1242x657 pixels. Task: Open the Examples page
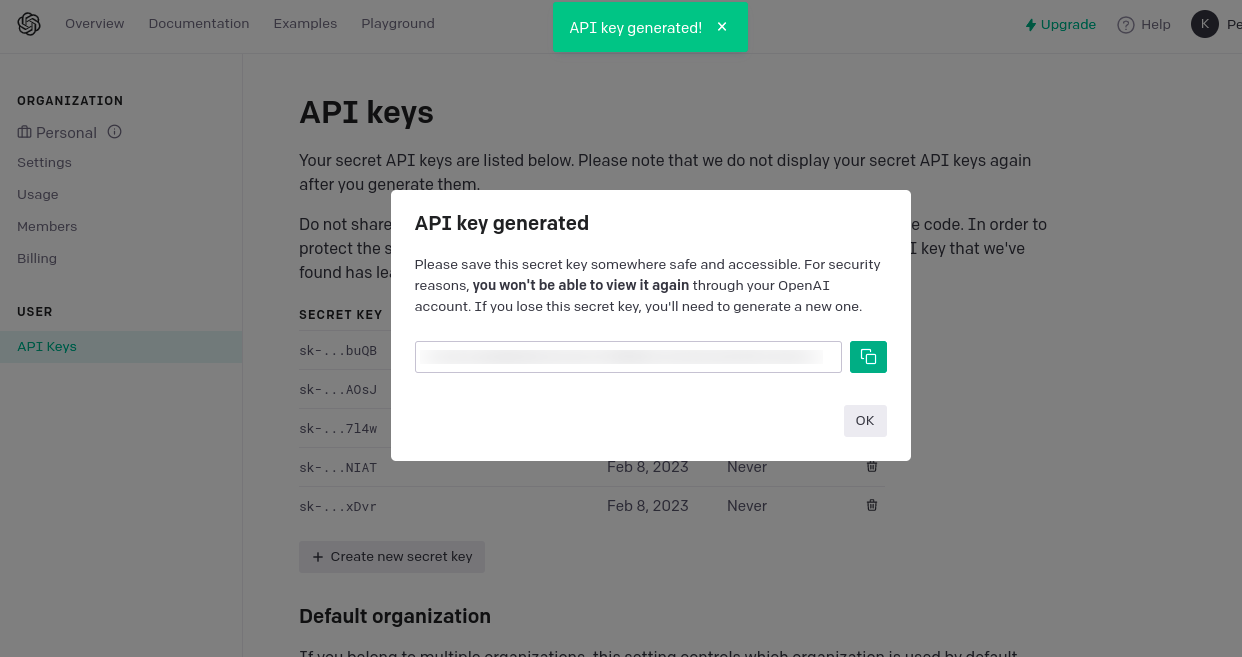[305, 24]
